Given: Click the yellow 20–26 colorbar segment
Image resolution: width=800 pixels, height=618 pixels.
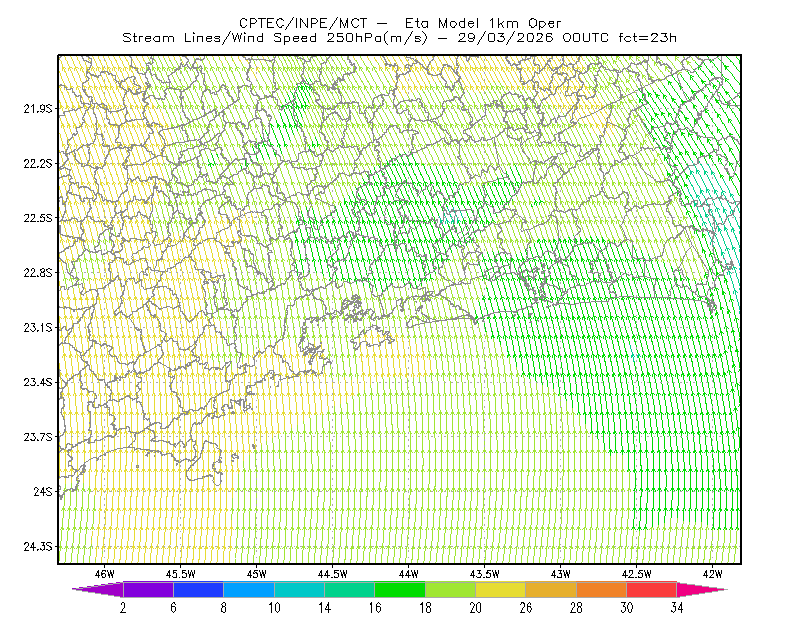Looking at the screenshot, I should [x=501, y=589].
